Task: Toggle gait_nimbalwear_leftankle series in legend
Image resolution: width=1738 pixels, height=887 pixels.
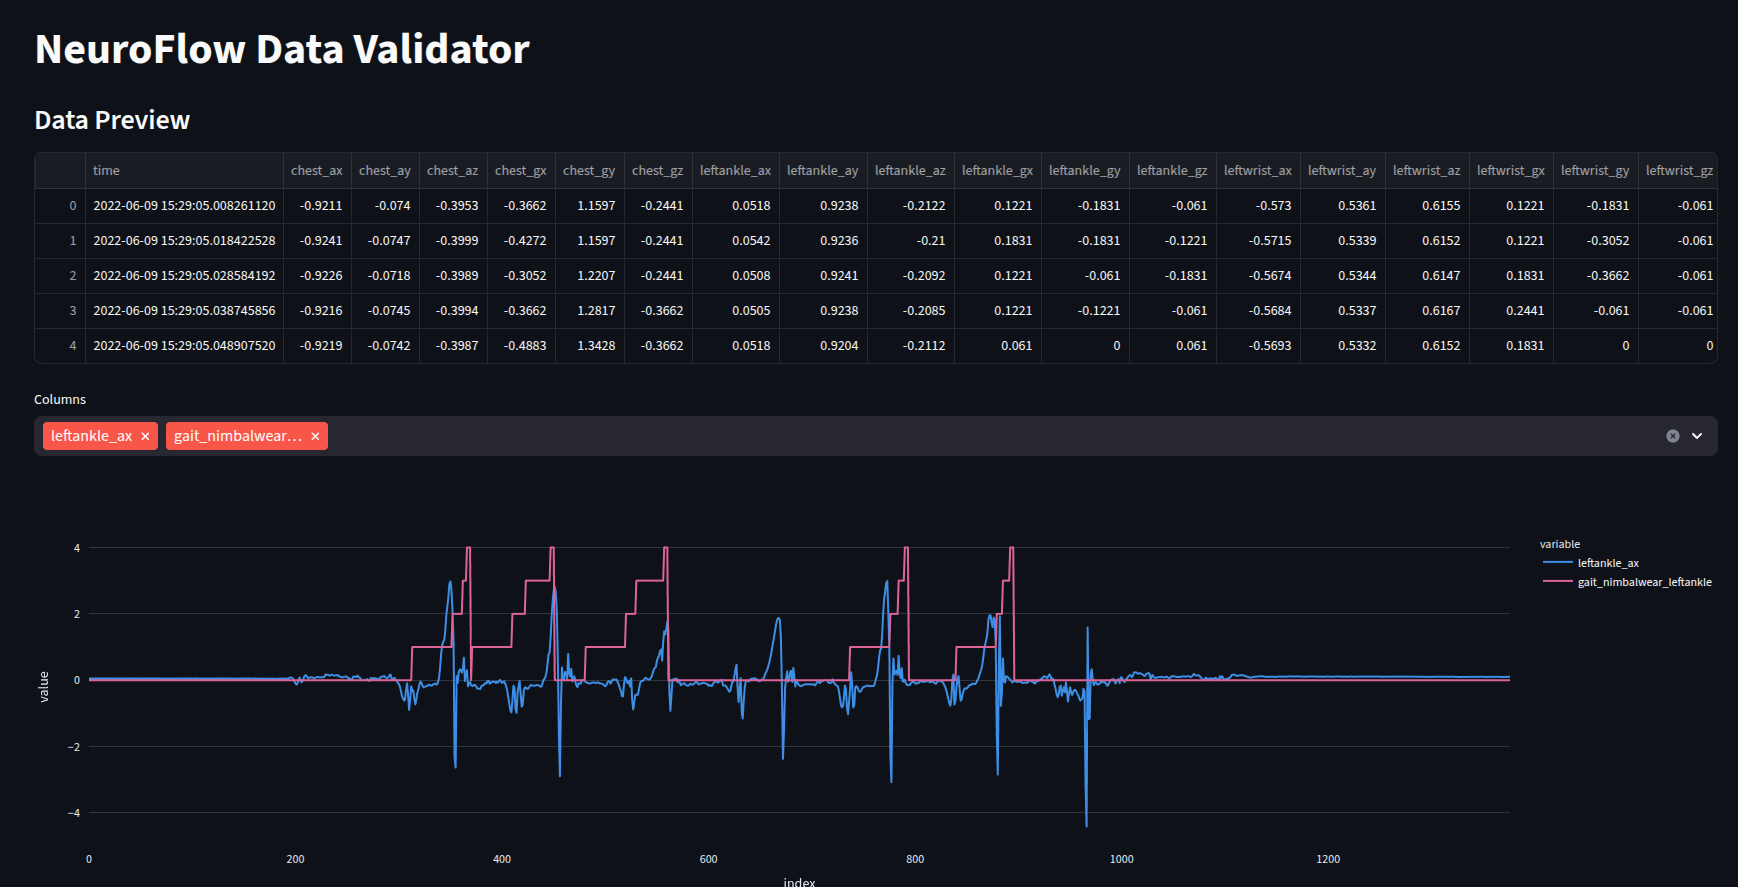Action: [x=1644, y=582]
